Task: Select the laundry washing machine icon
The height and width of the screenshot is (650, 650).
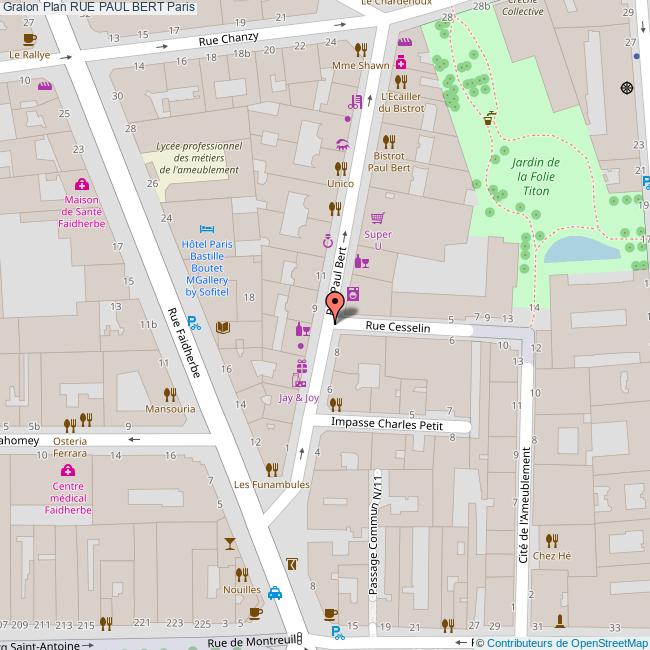Action: pos(353,293)
